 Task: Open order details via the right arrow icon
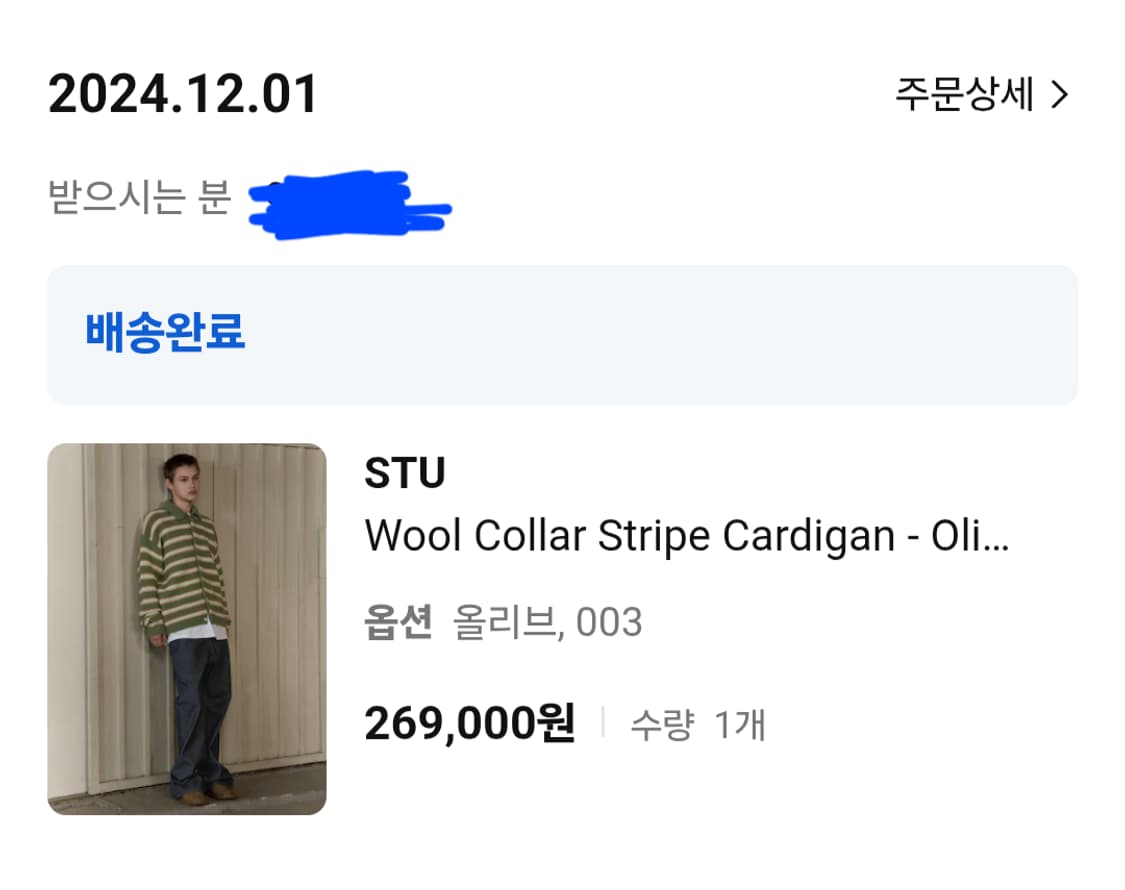1062,95
